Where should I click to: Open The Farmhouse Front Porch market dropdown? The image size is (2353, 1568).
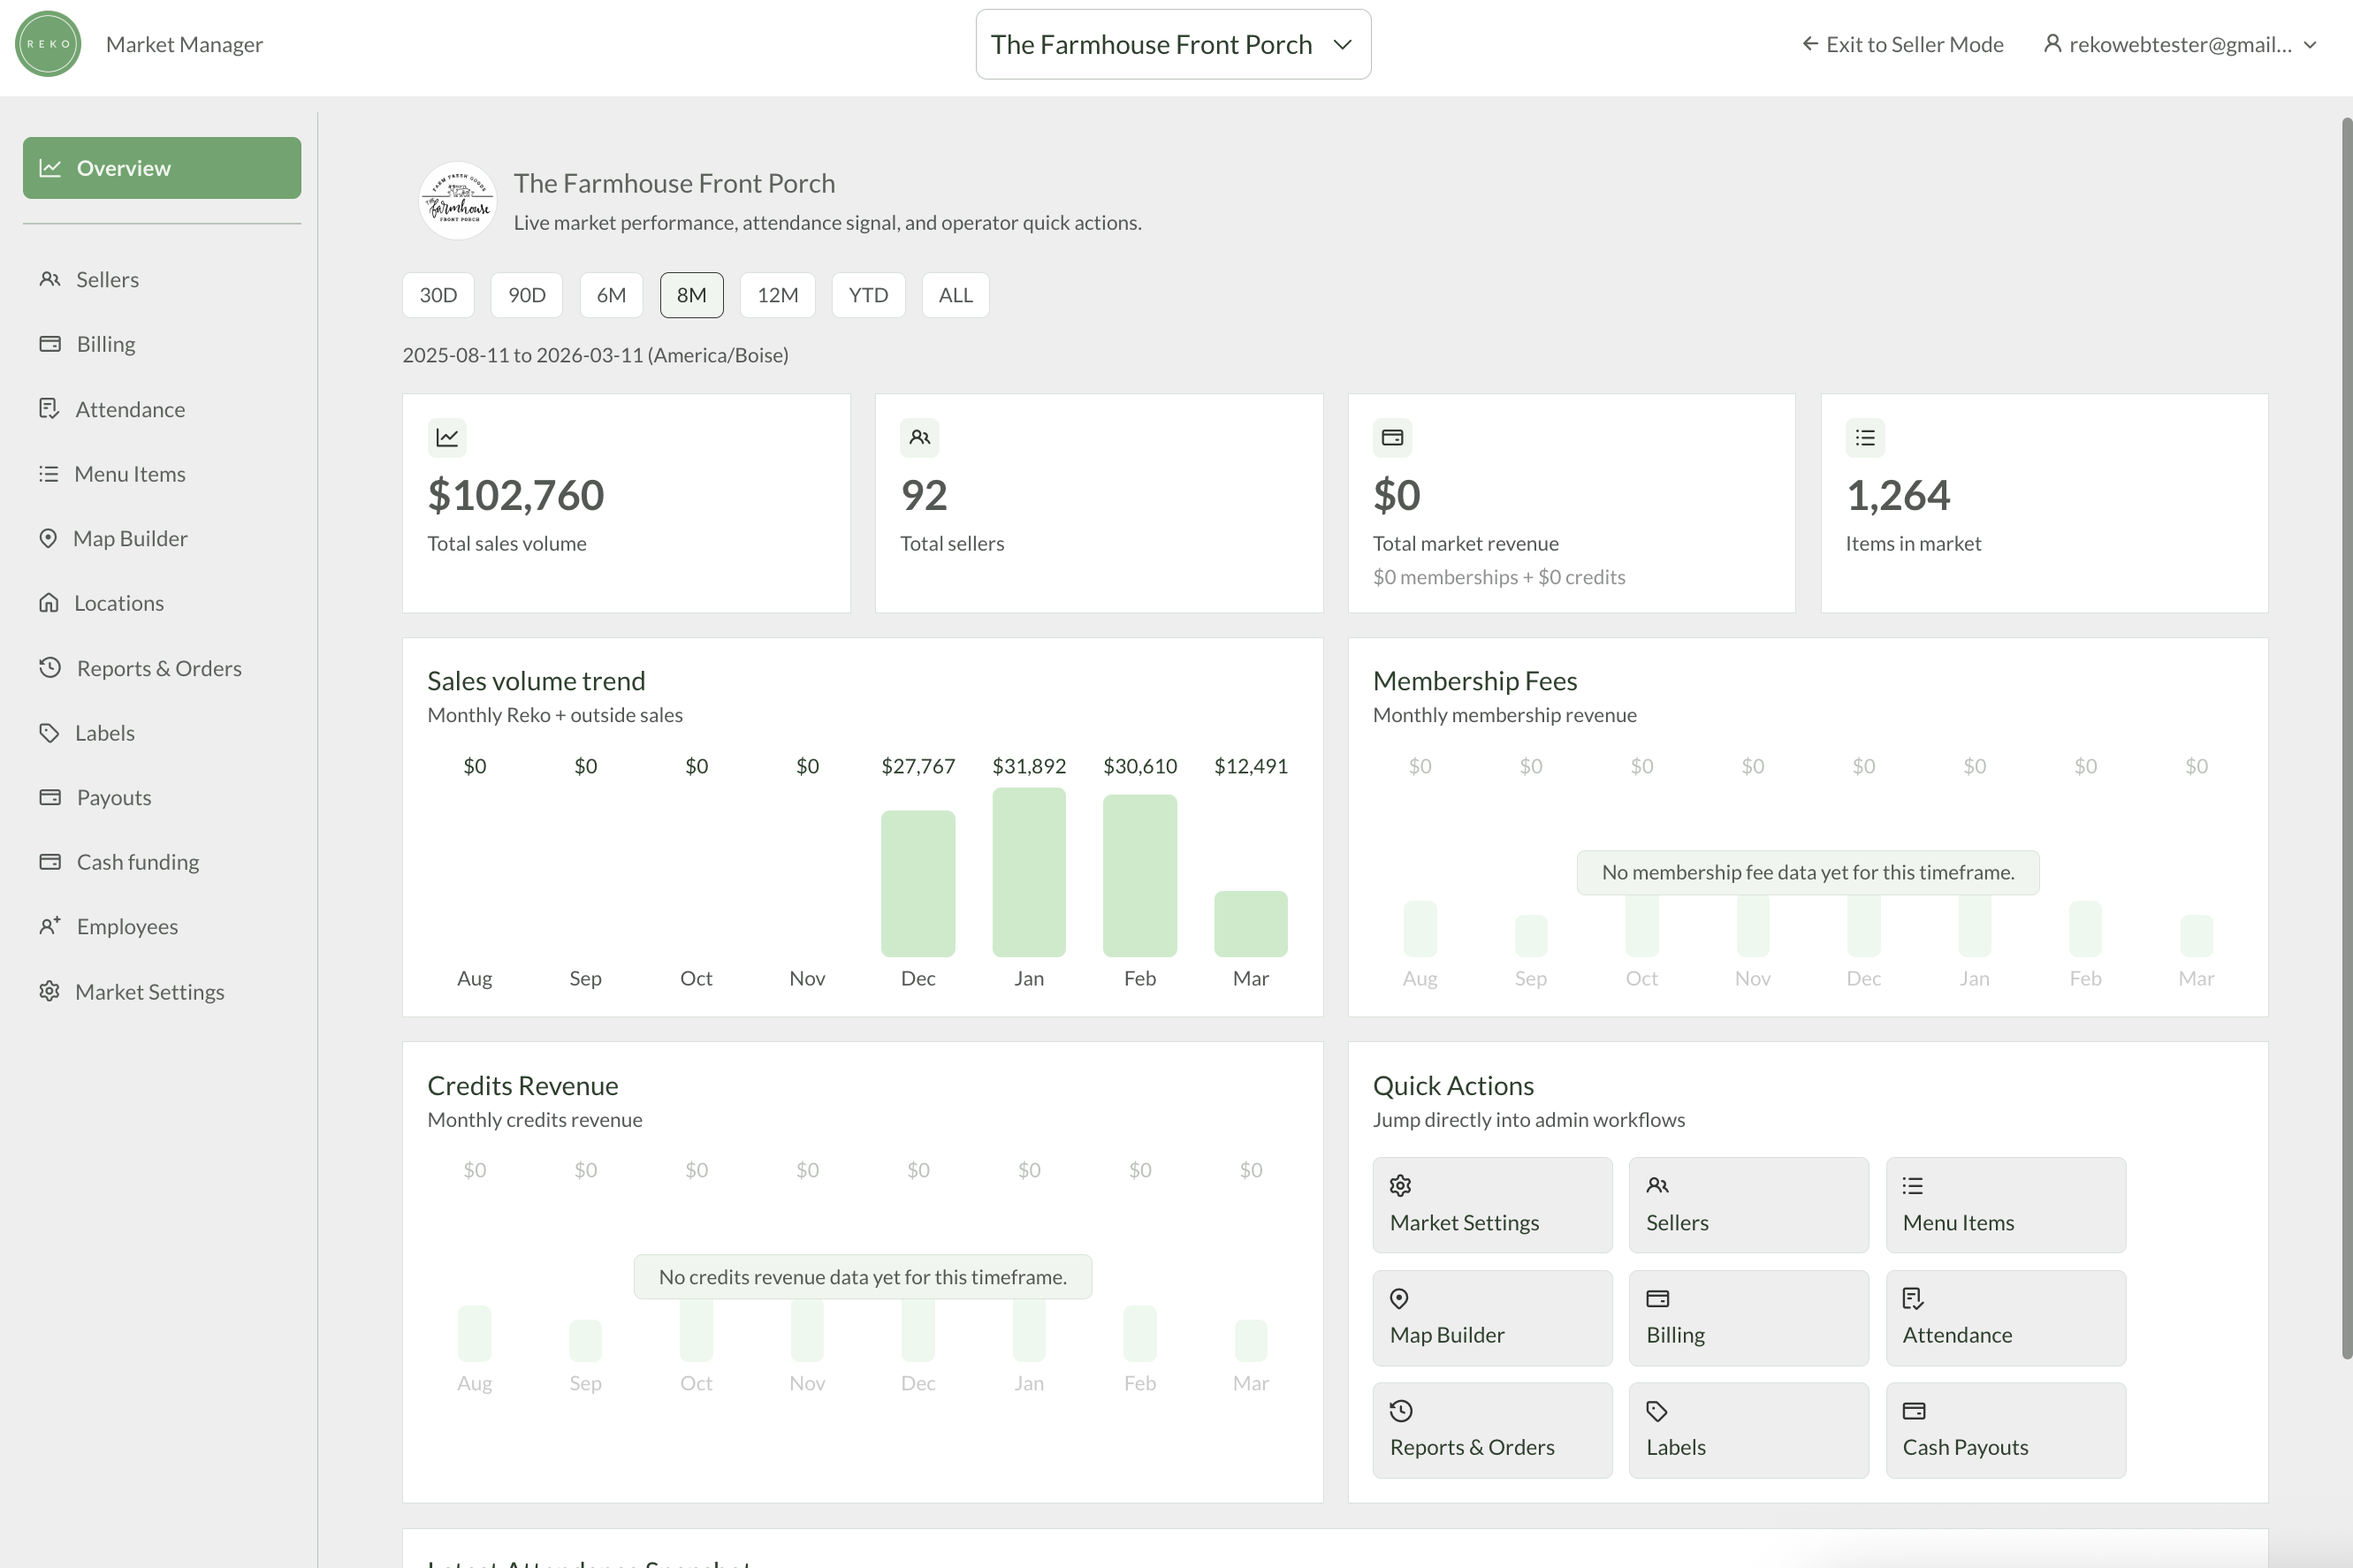point(1173,44)
